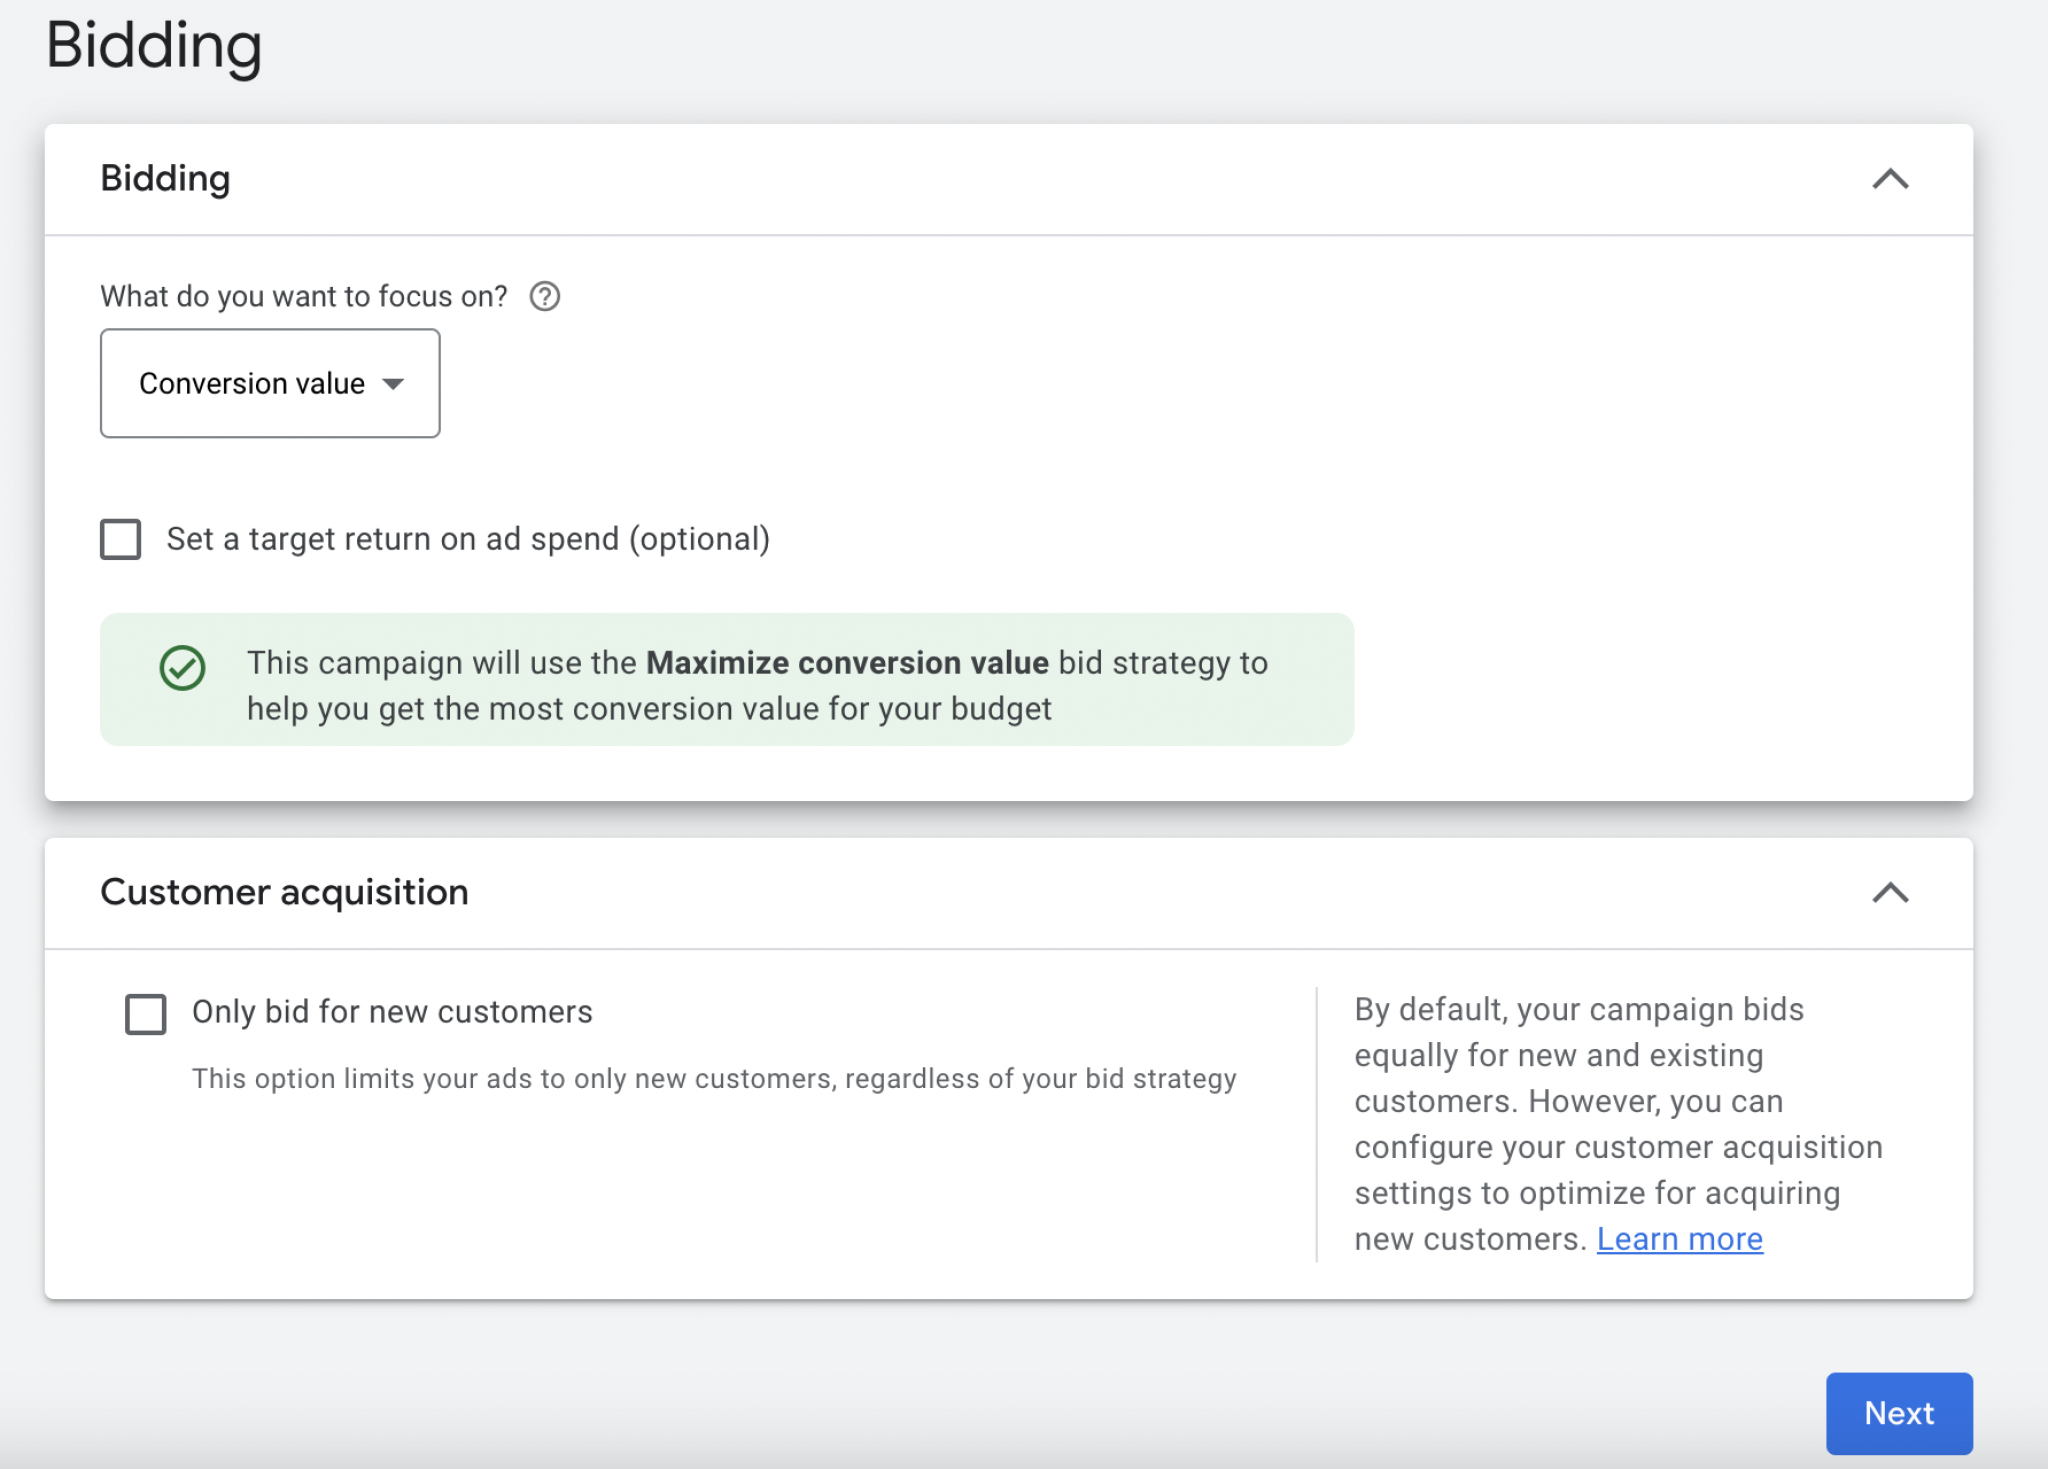Screen dimensions: 2048x1469
Task: Open the Learn more link
Action: (1679, 1239)
